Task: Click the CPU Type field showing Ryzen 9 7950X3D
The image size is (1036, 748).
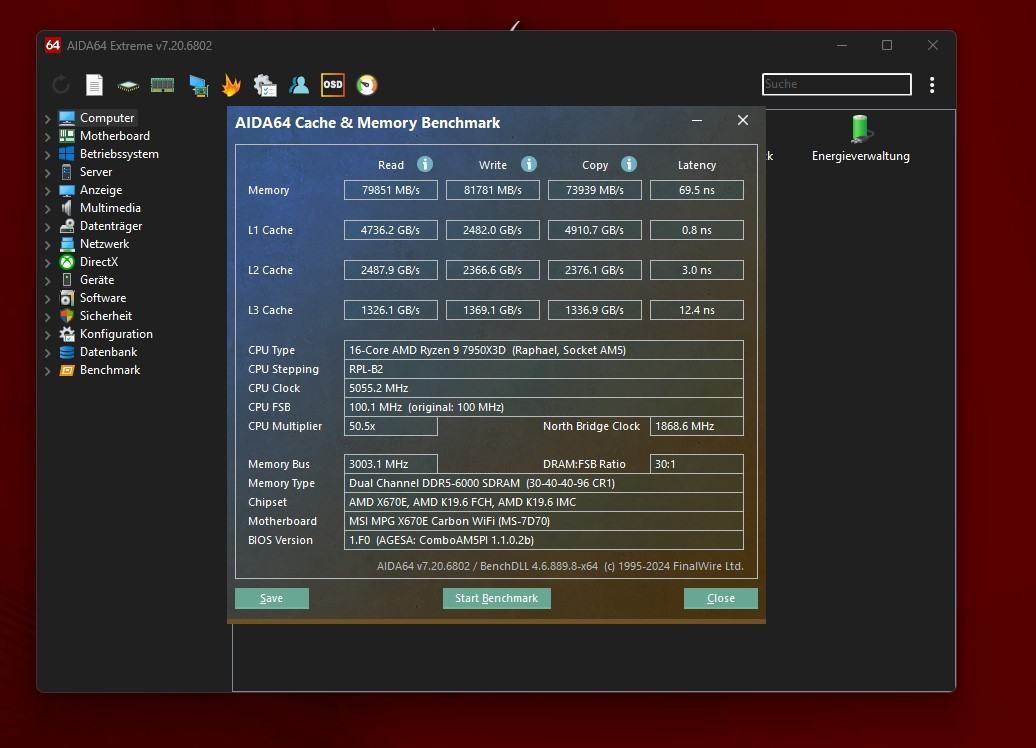Action: (544, 350)
